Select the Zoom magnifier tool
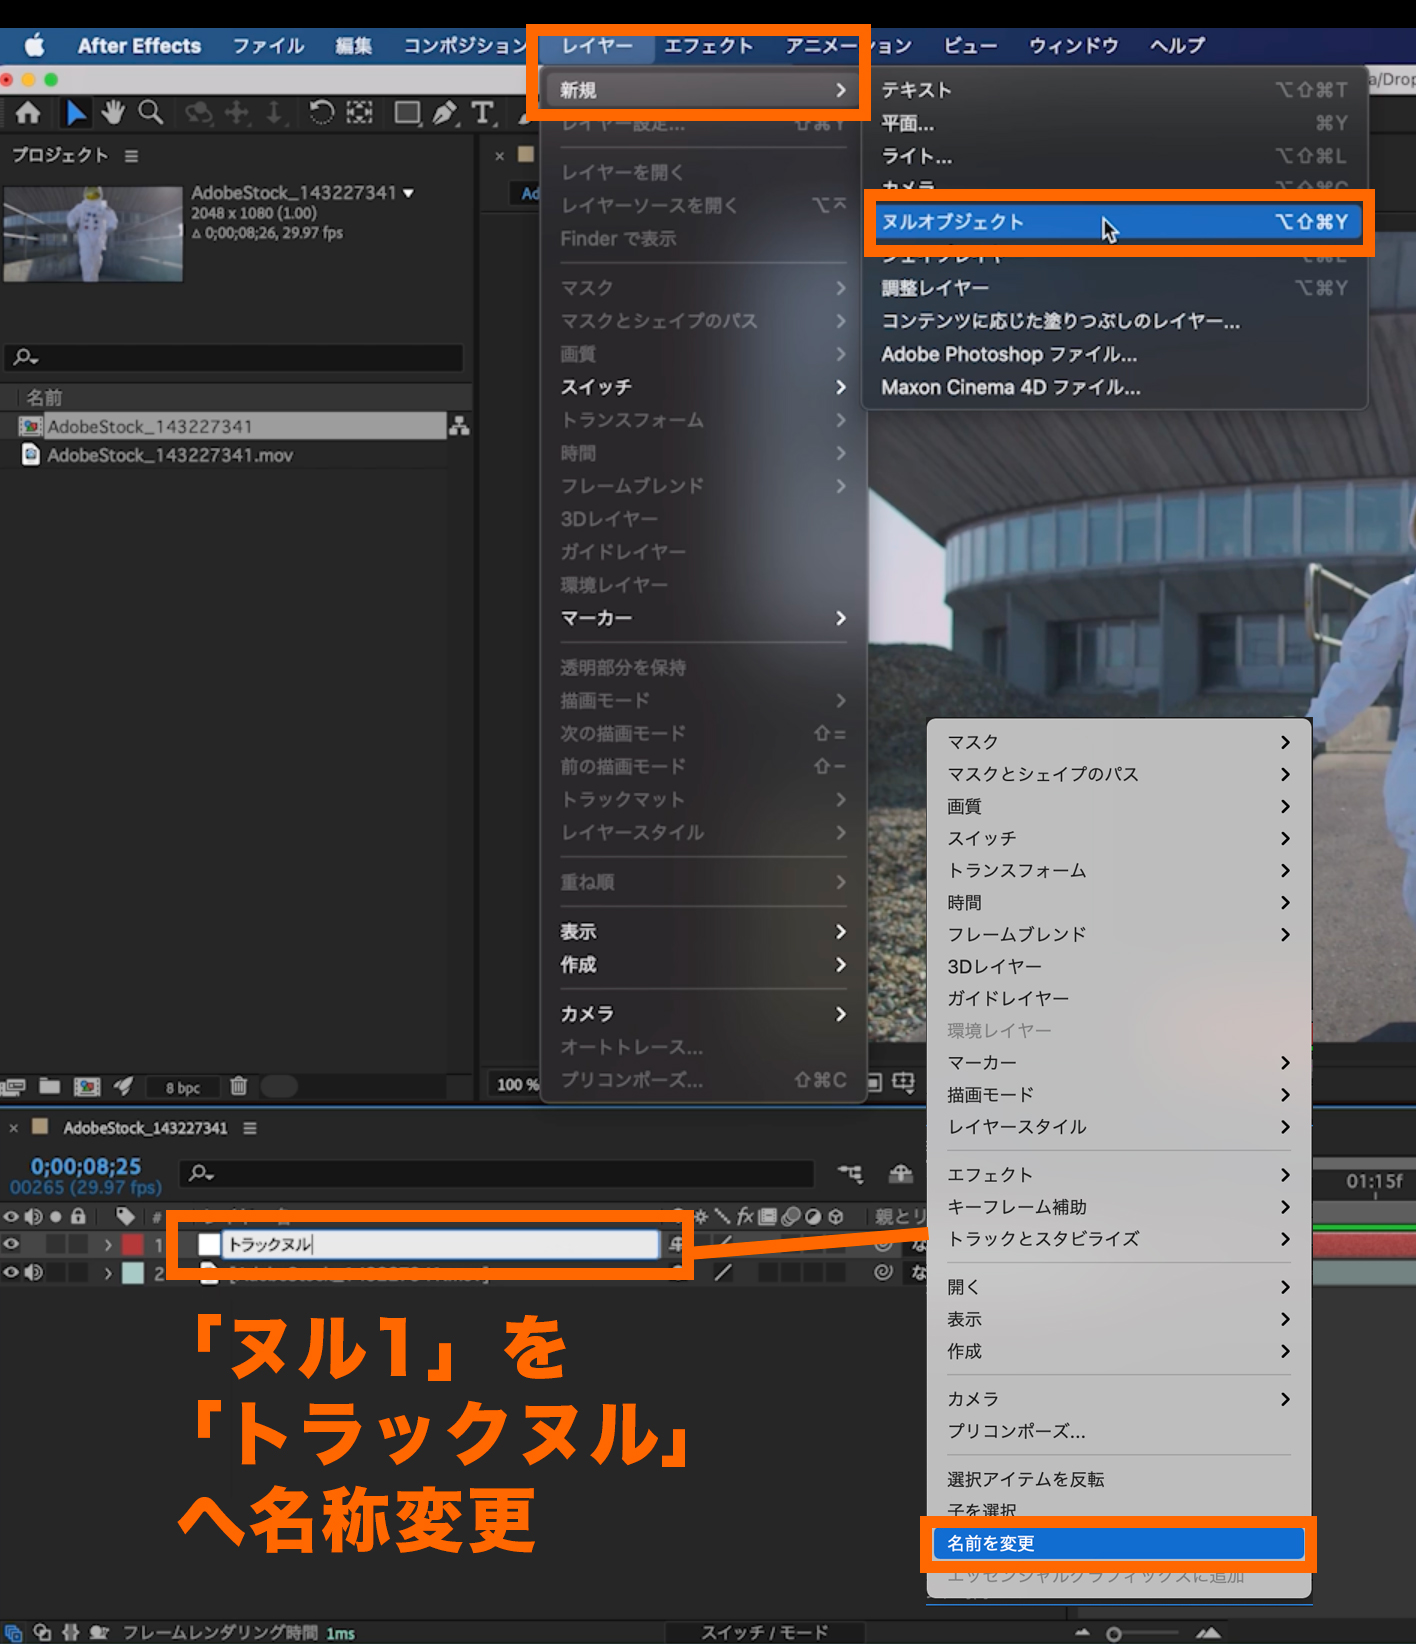 click(151, 113)
